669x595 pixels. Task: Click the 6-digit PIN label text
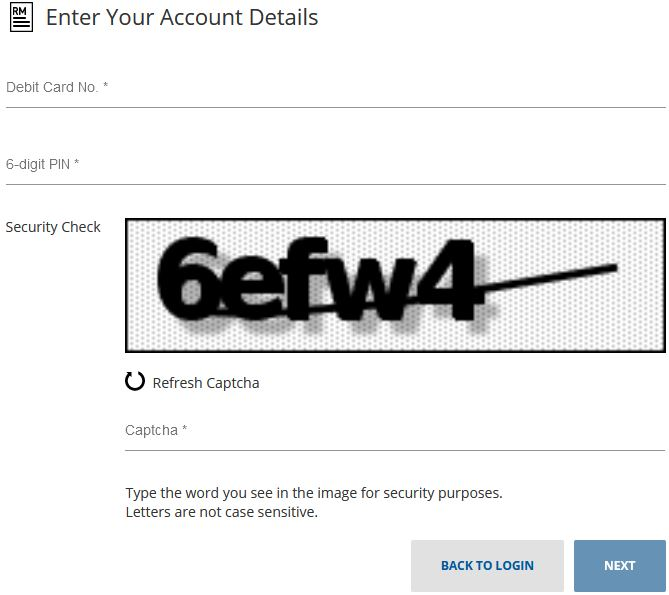coord(42,165)
